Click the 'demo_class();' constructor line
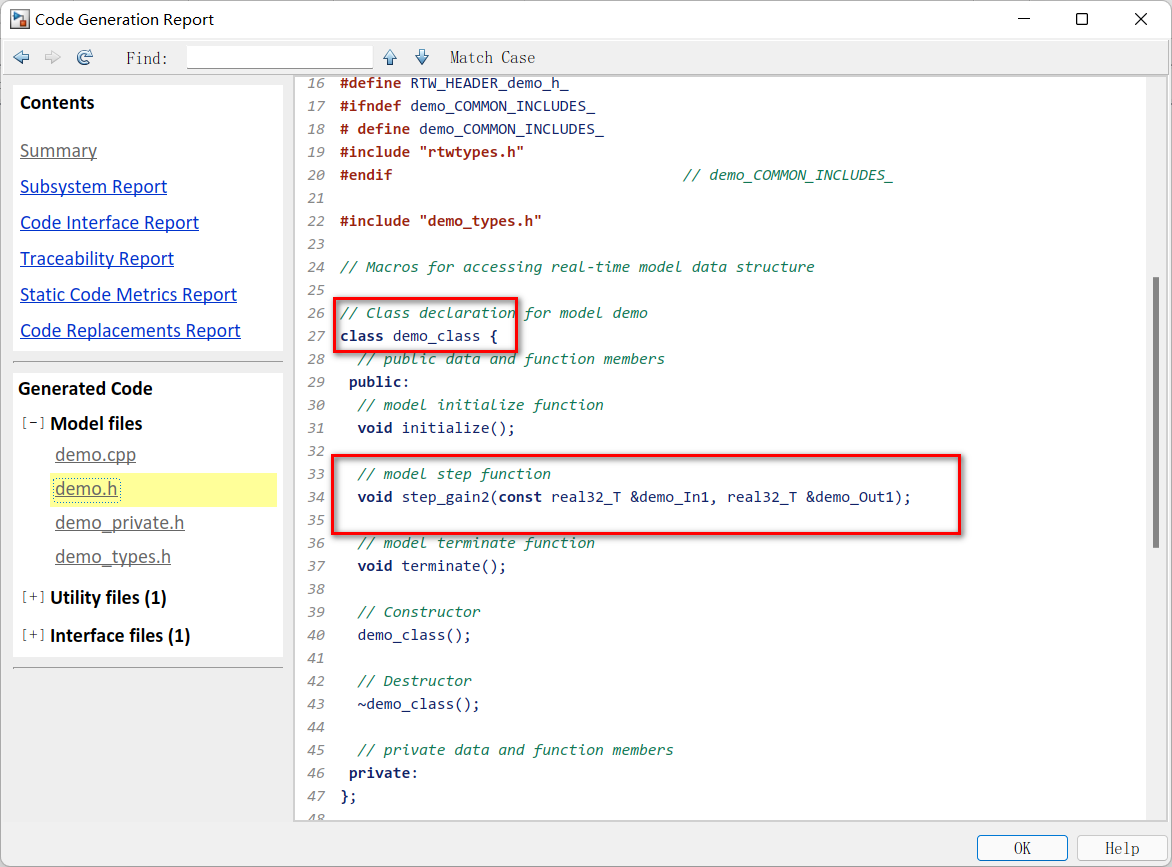The height and width of the screenshot is (867, 1172). [x=414, y=635]
